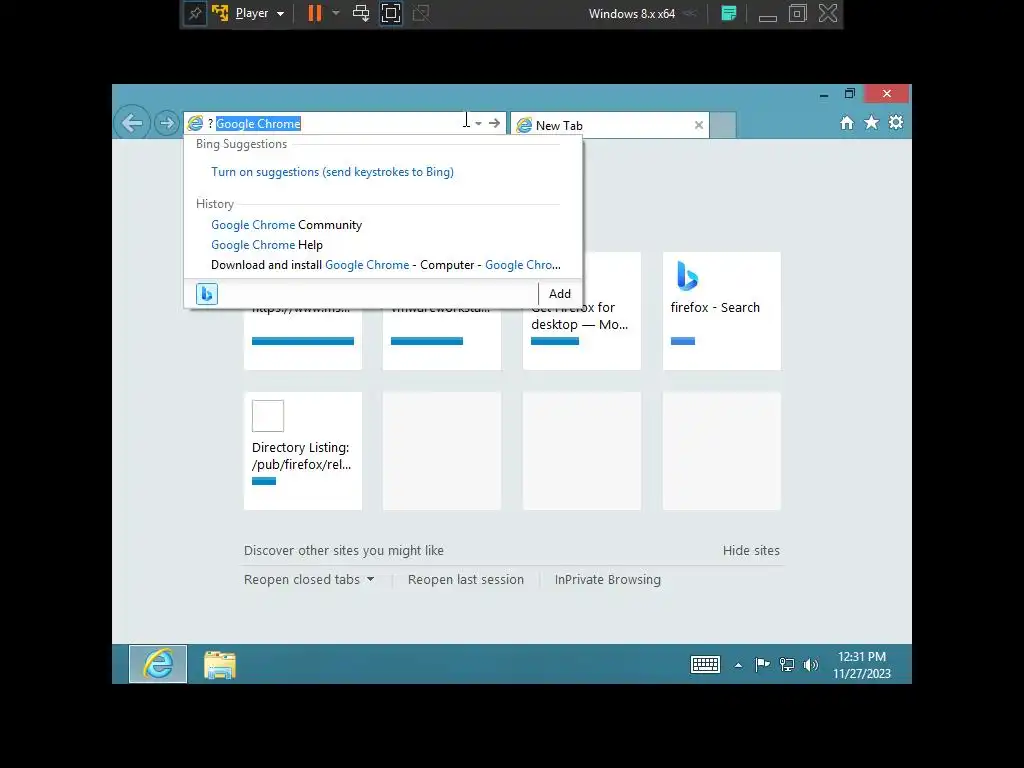Click the disabled Unity mode icon
1024x768 pixels.
click(421, 13)
